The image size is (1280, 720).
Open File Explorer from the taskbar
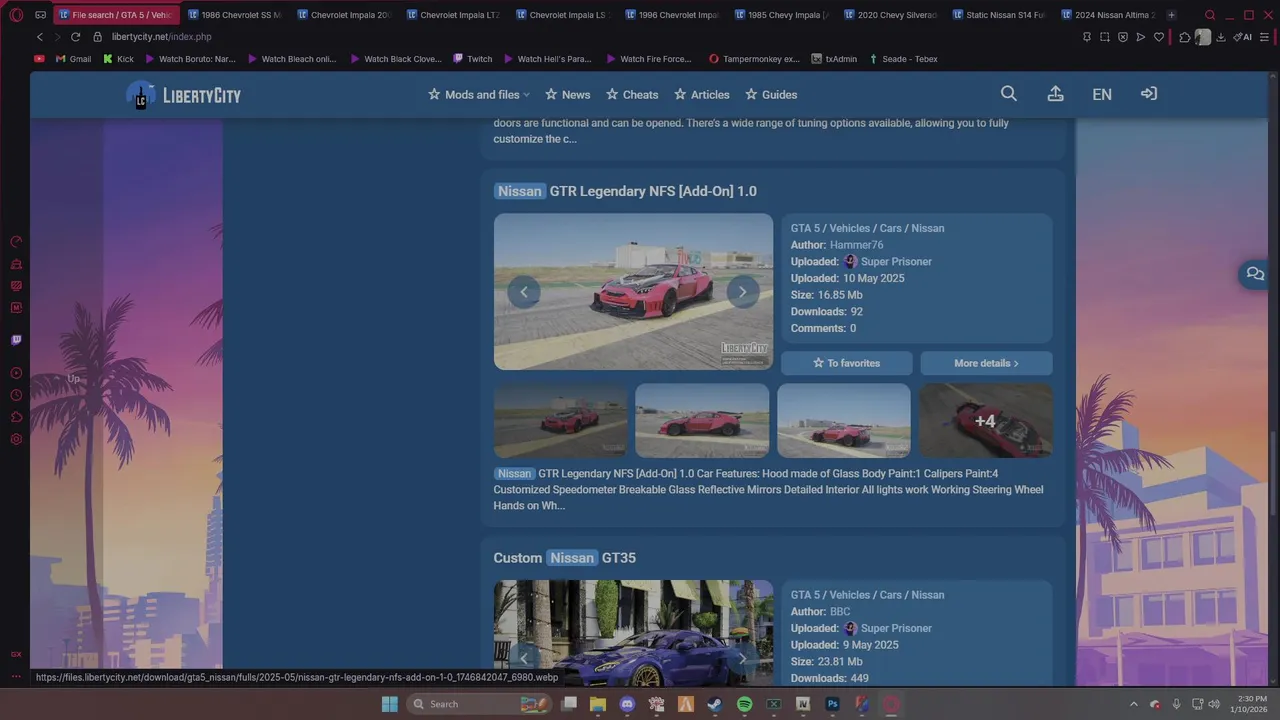click(x=598, y=704)
